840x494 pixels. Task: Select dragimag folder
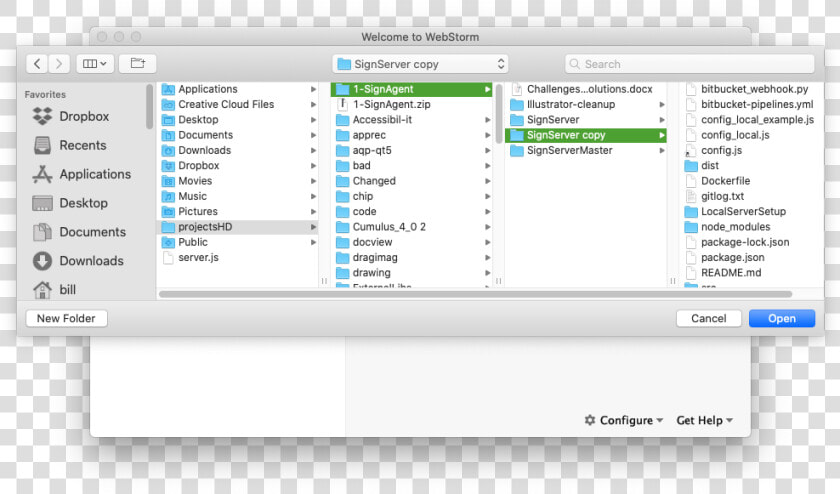(411, 258)
